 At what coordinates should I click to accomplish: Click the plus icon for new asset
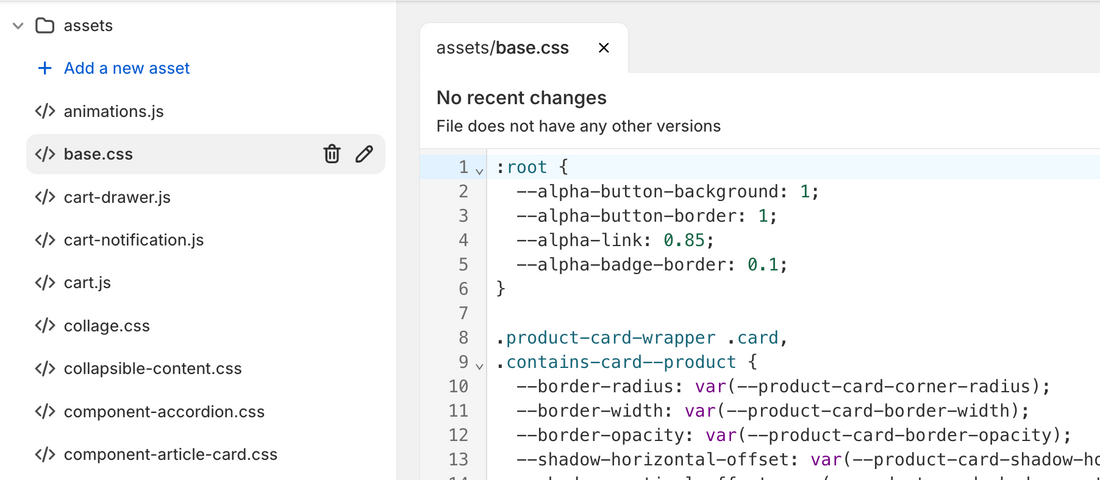coord(44,68)
